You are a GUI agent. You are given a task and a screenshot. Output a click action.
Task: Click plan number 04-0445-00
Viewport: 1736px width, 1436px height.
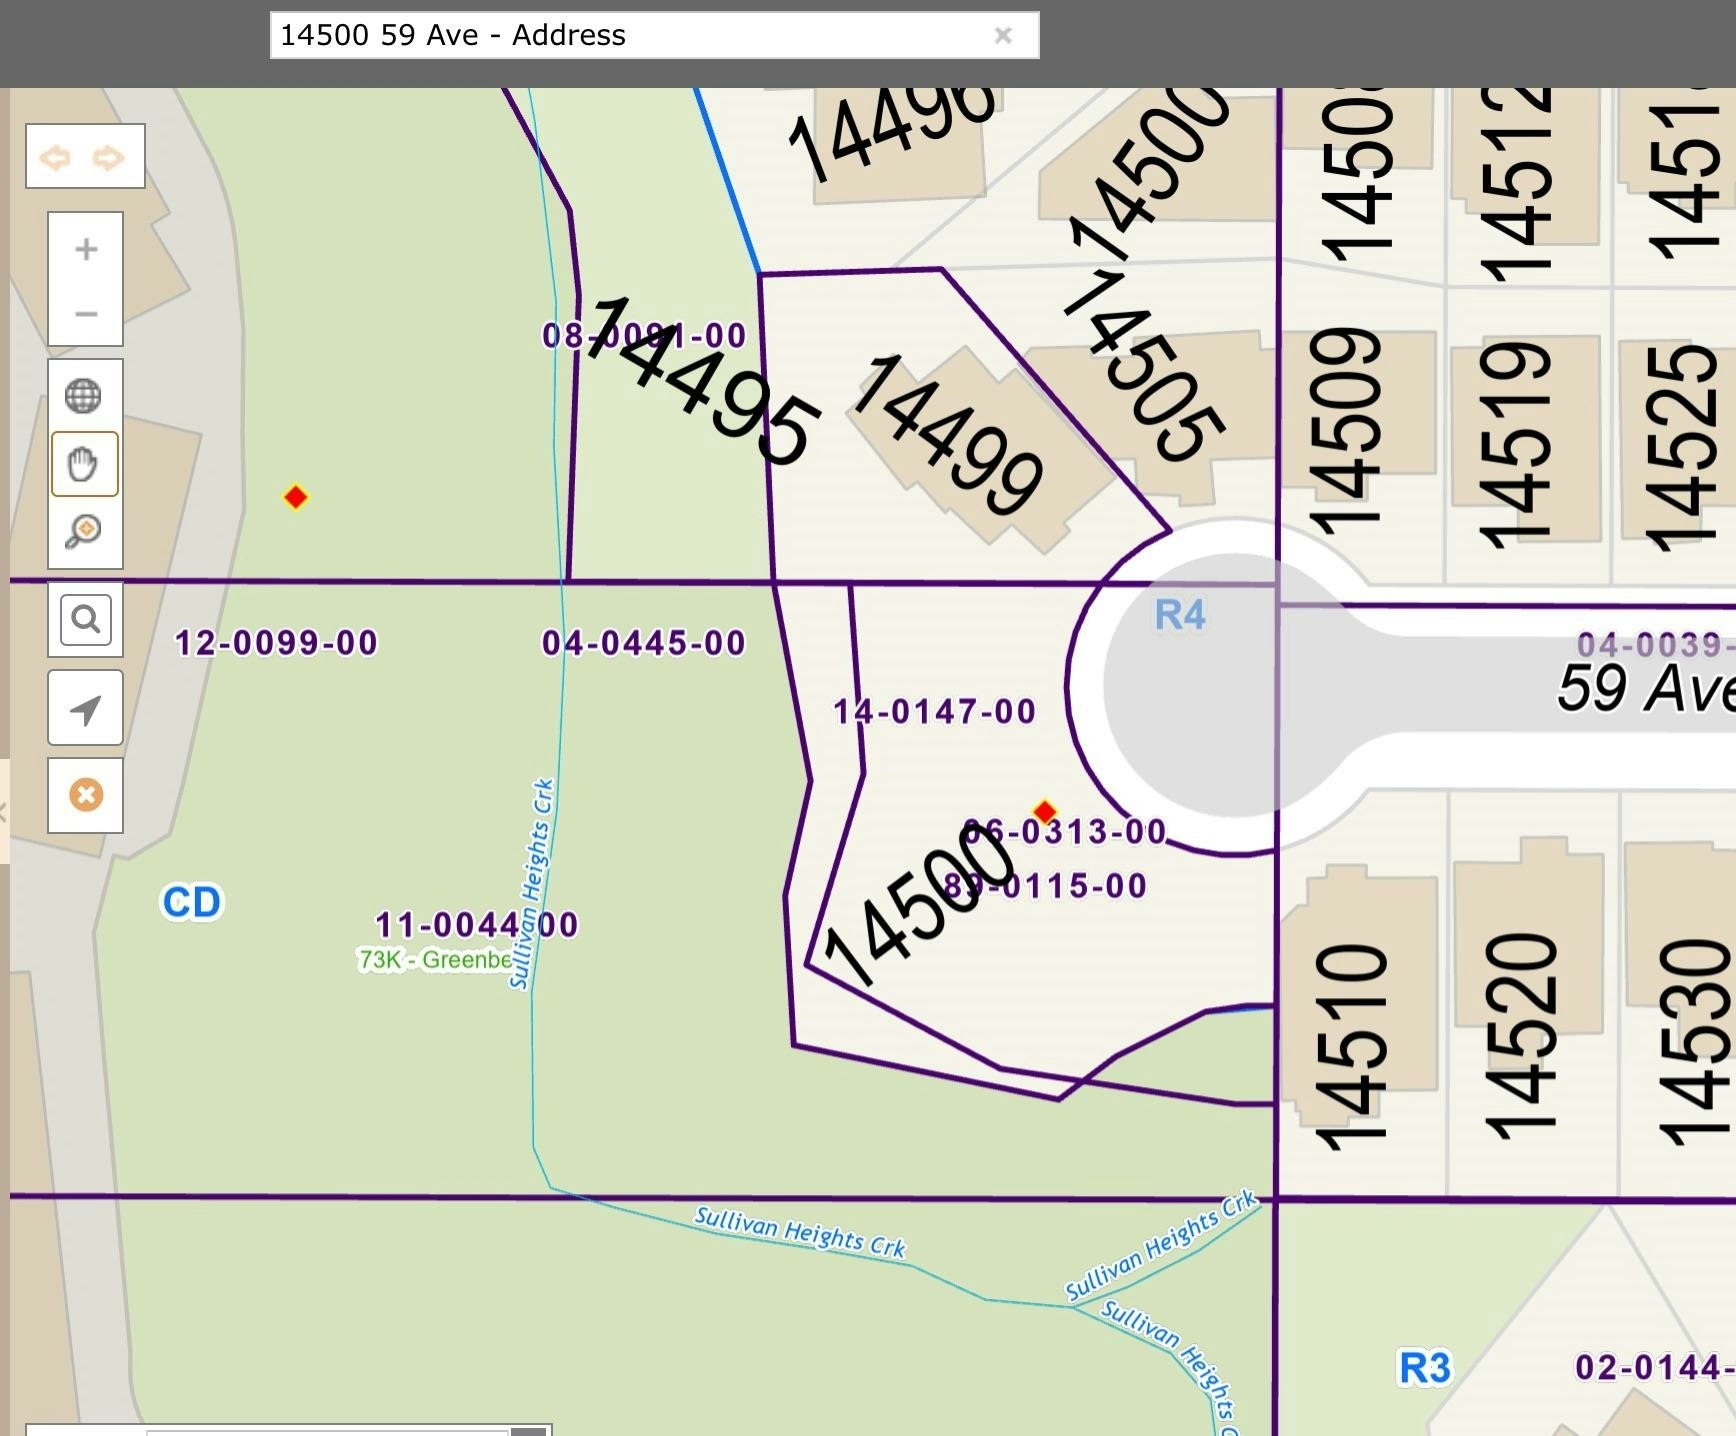(x=644, y=642)
